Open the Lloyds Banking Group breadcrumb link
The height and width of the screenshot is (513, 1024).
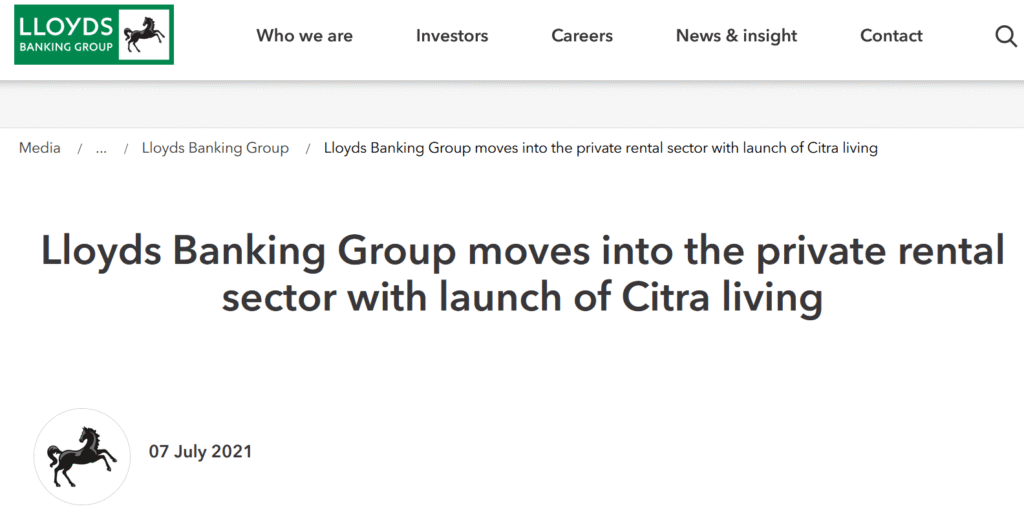coord(216,148)
